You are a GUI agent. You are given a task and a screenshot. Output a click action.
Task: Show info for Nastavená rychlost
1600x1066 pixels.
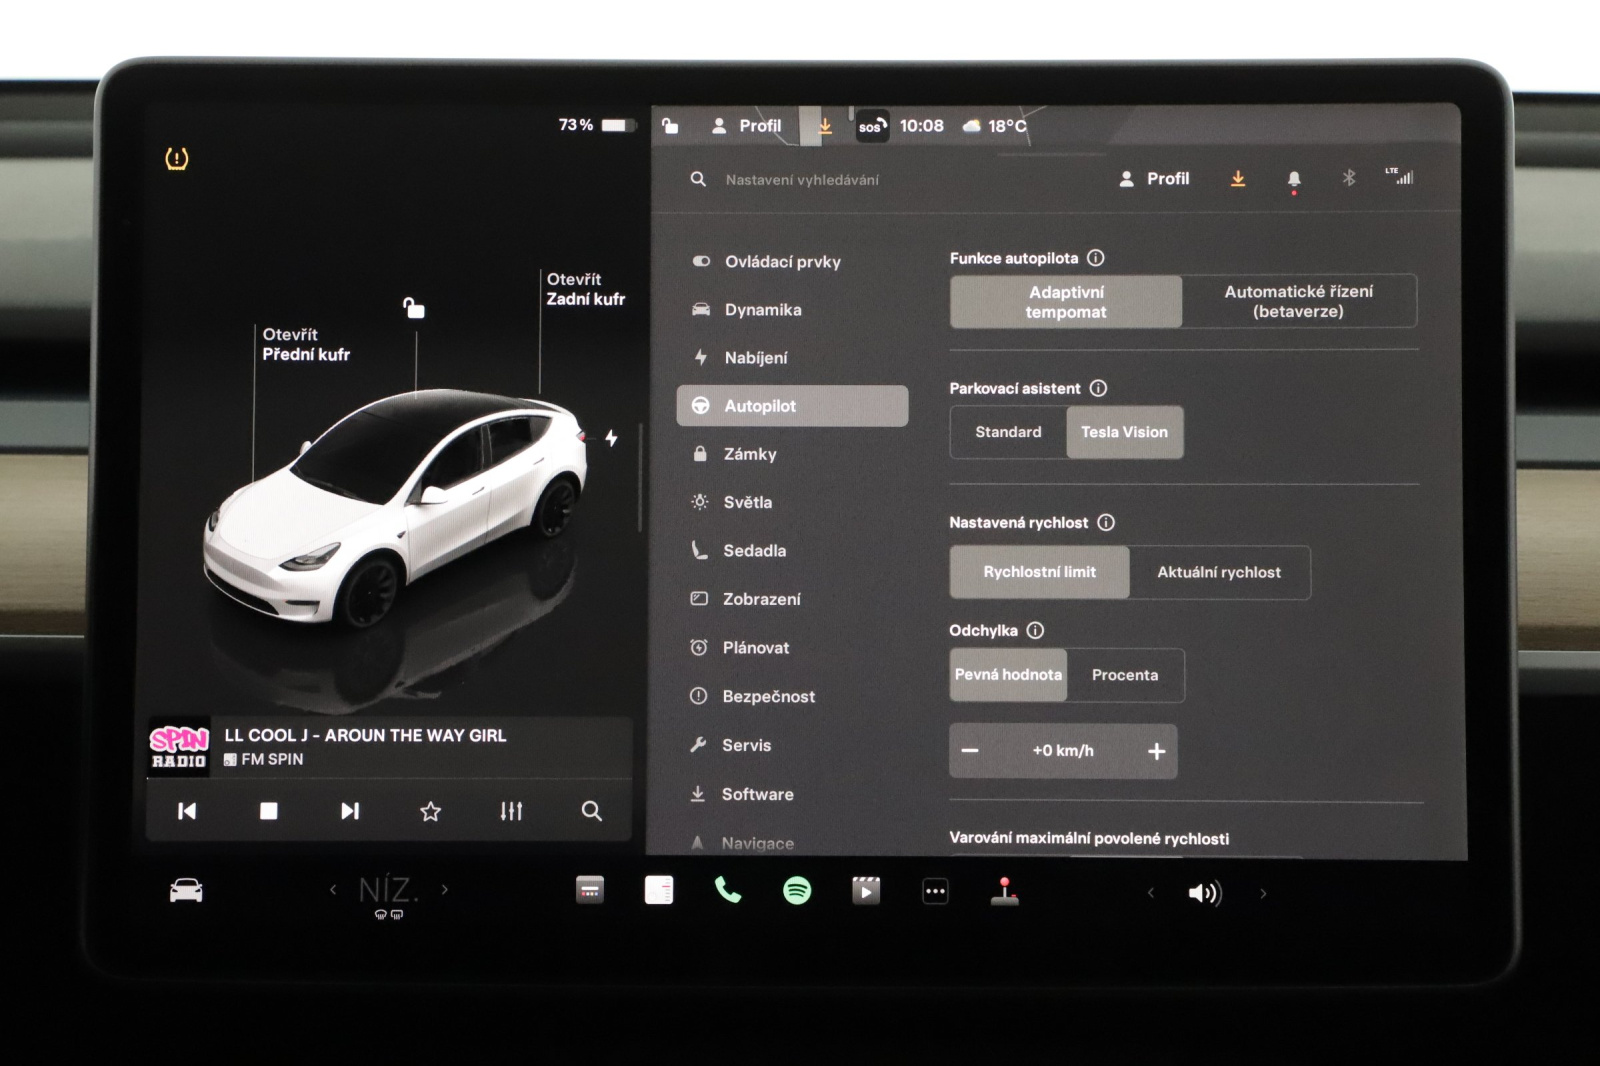click(x=1106, y=522)
